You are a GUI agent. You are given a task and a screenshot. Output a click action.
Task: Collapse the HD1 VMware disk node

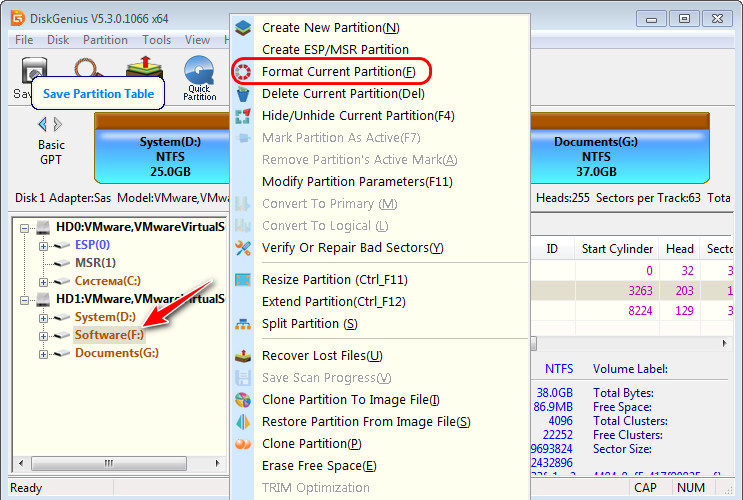tap(24, 300)
